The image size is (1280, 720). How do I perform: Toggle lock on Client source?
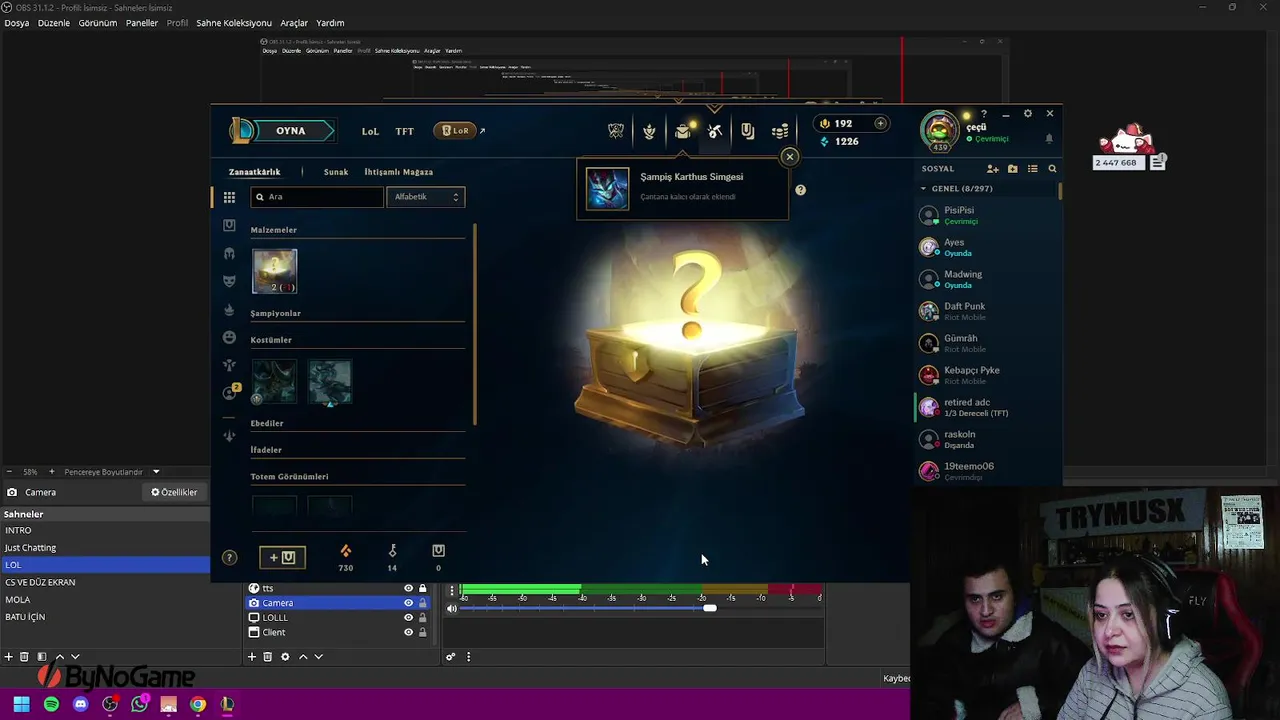tap(422, 632)
